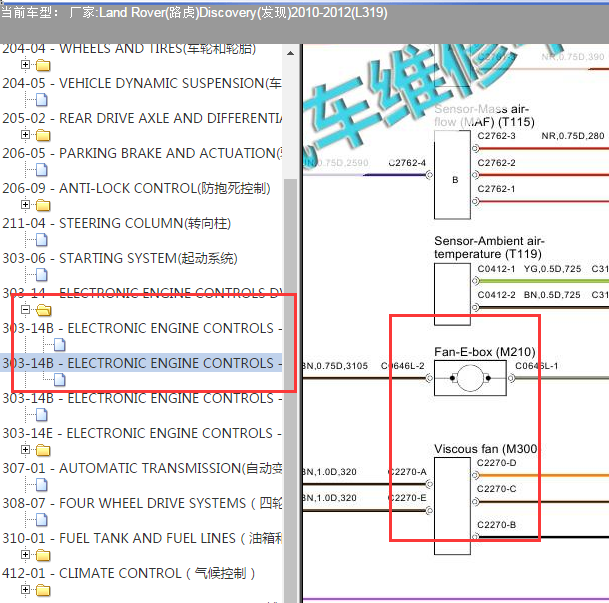Select the 204-05 Vehicle Dynamic Suspension row

pyautogui.click(x=142, y=83)
